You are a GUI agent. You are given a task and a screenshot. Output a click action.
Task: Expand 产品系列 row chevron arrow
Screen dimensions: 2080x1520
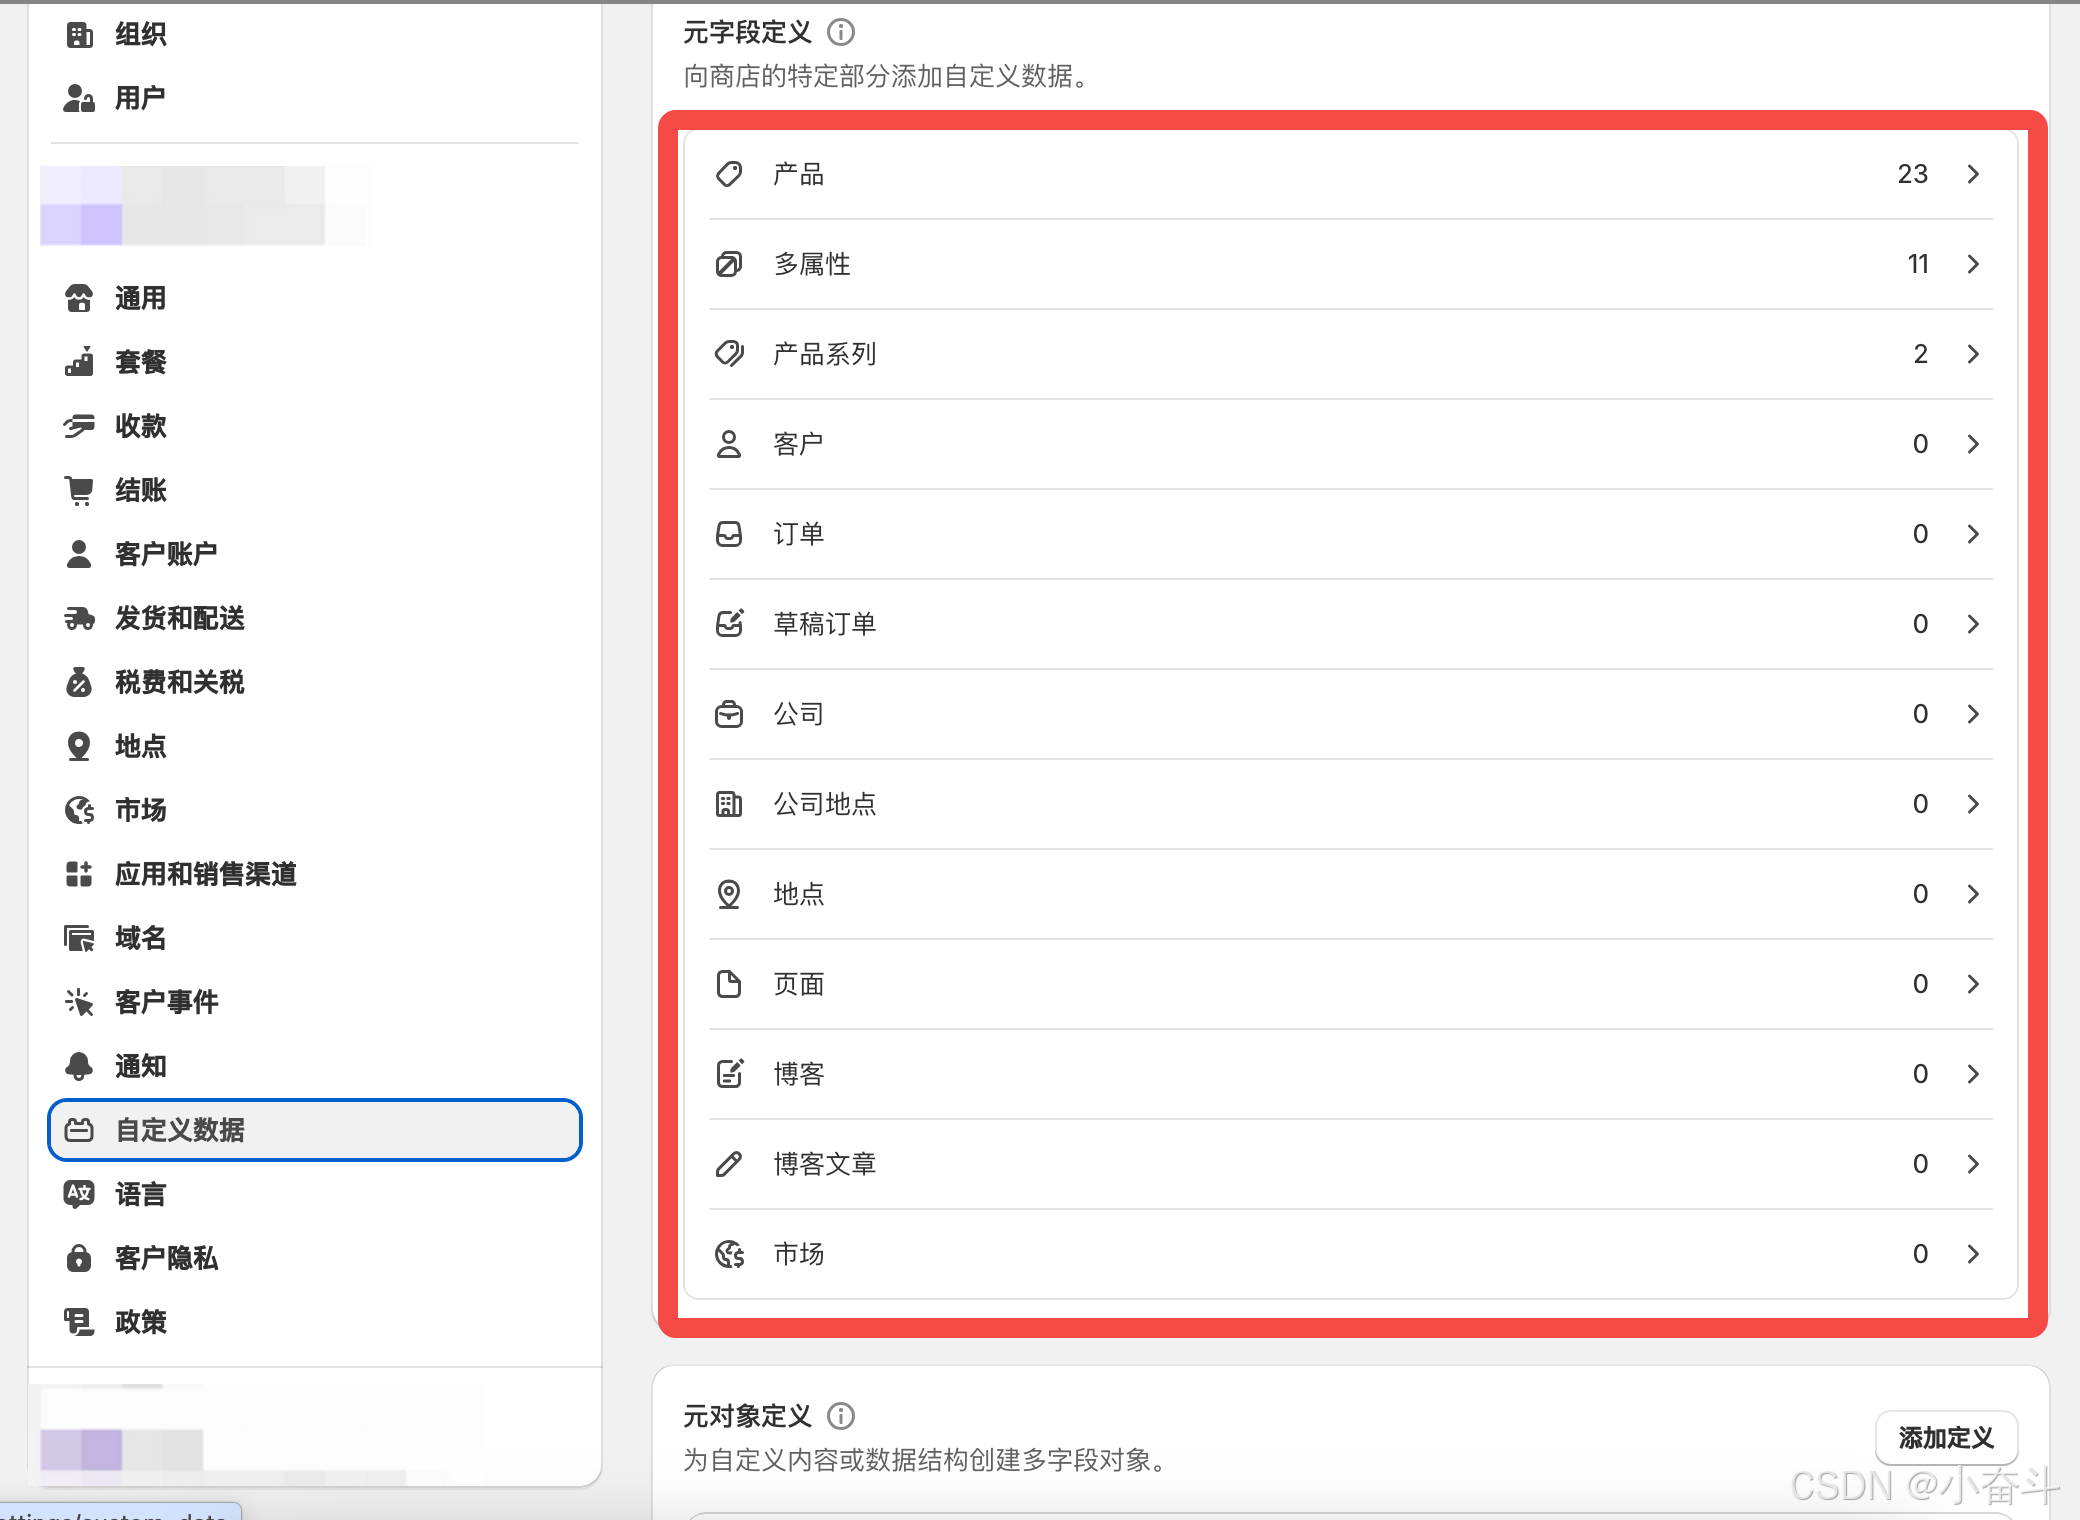tap(1973, 354)
